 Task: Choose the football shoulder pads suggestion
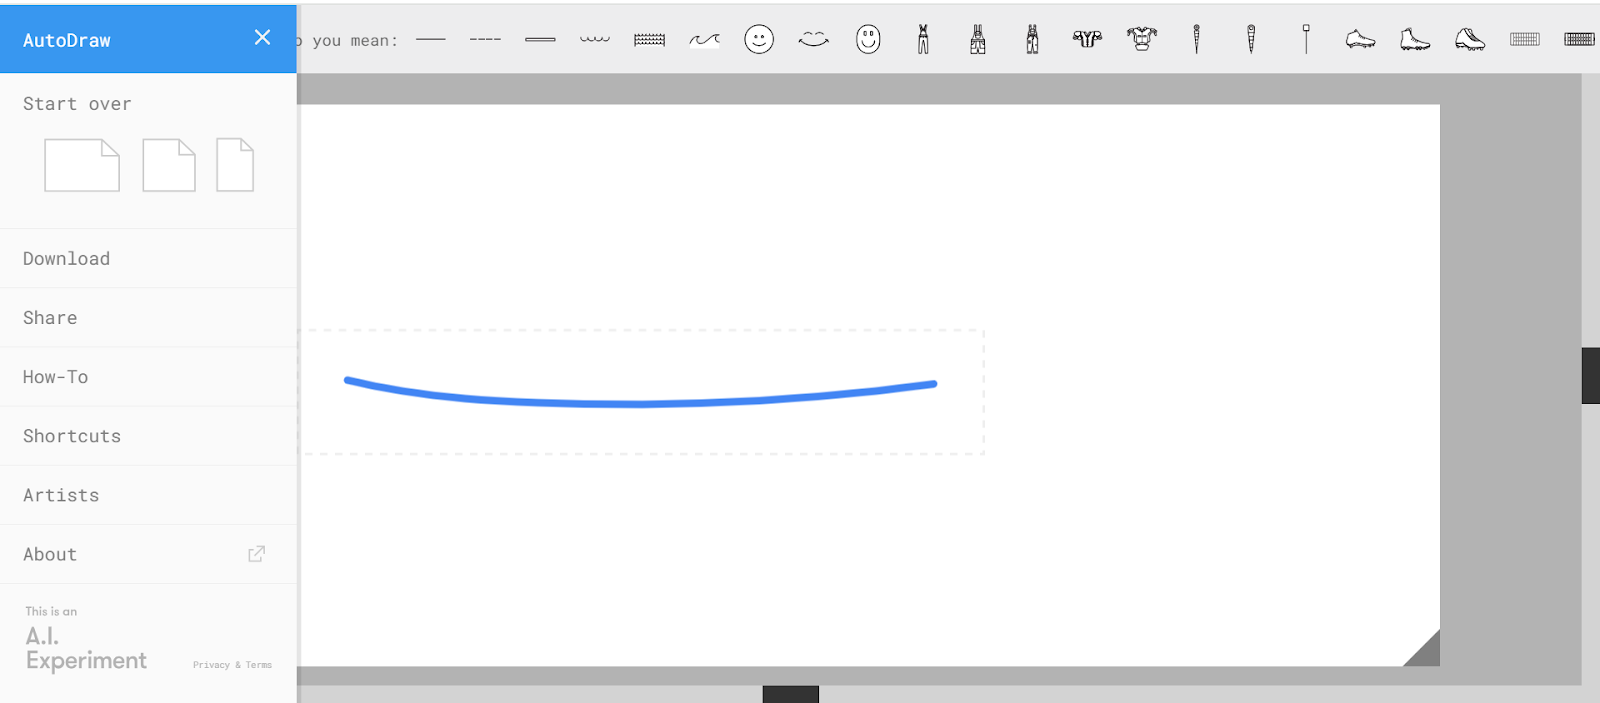tap(1087, 40)
